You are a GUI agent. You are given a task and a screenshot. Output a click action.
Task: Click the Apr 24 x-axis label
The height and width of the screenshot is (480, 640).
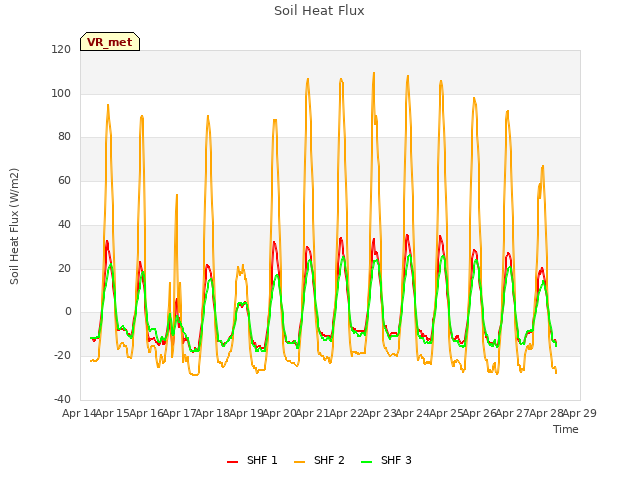(x=413, y=413)
